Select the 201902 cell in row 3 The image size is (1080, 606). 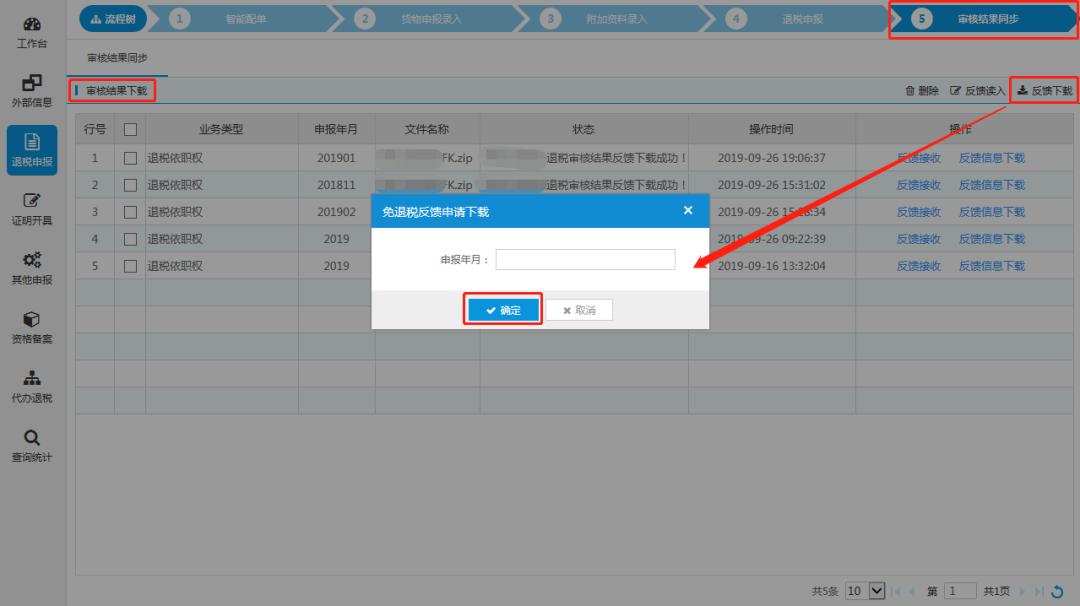coord(336,212)
